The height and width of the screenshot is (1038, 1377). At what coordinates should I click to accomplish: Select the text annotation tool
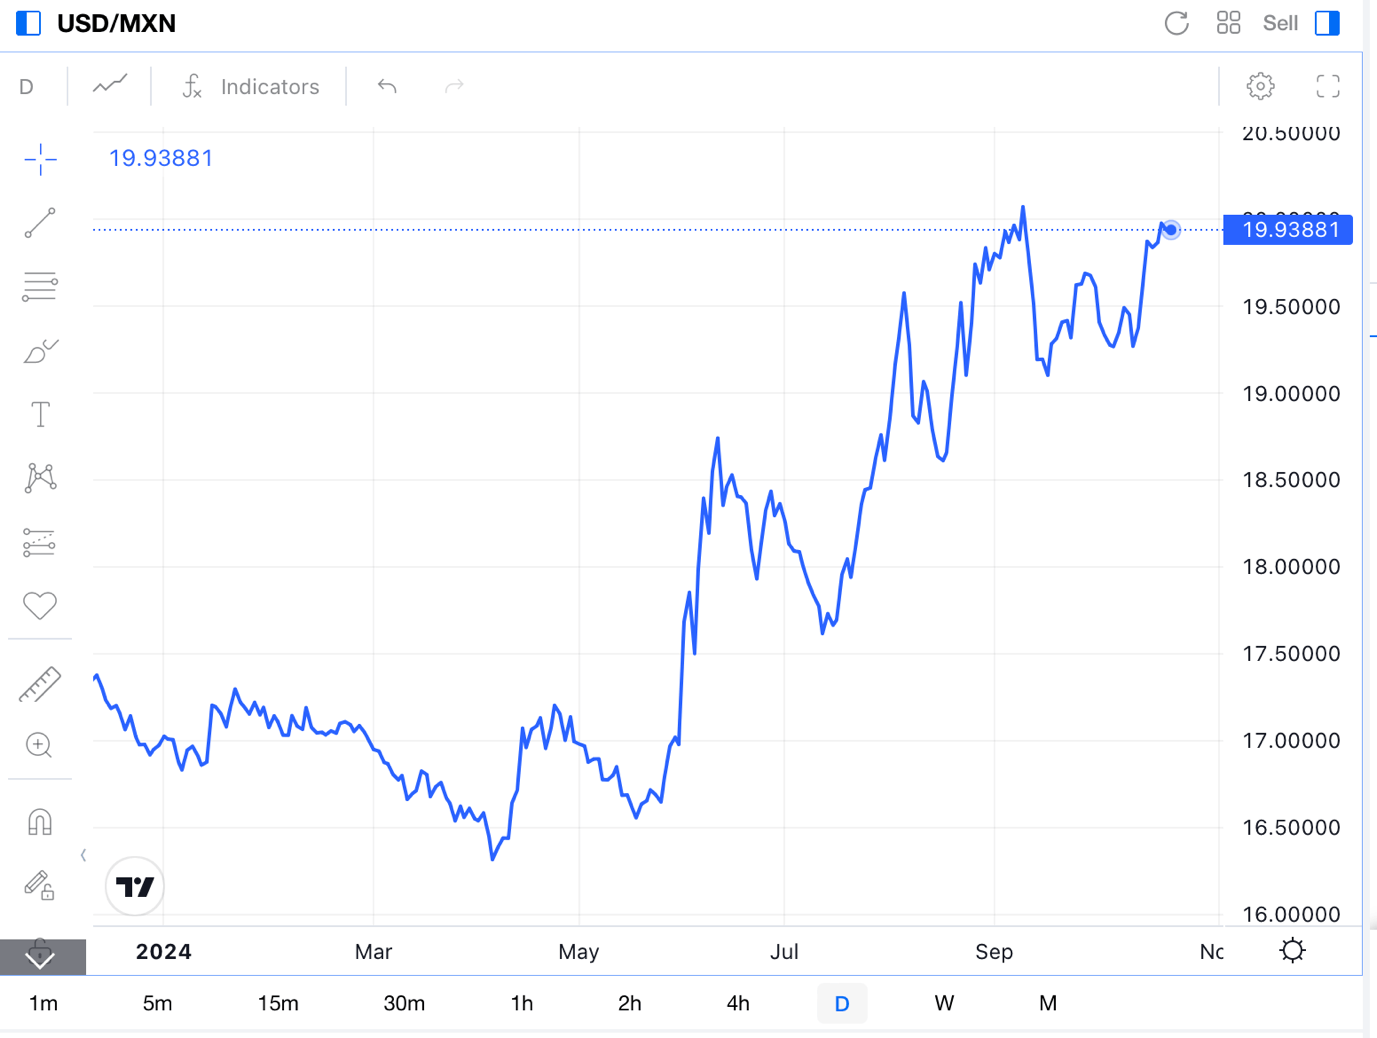click(40, 415)
